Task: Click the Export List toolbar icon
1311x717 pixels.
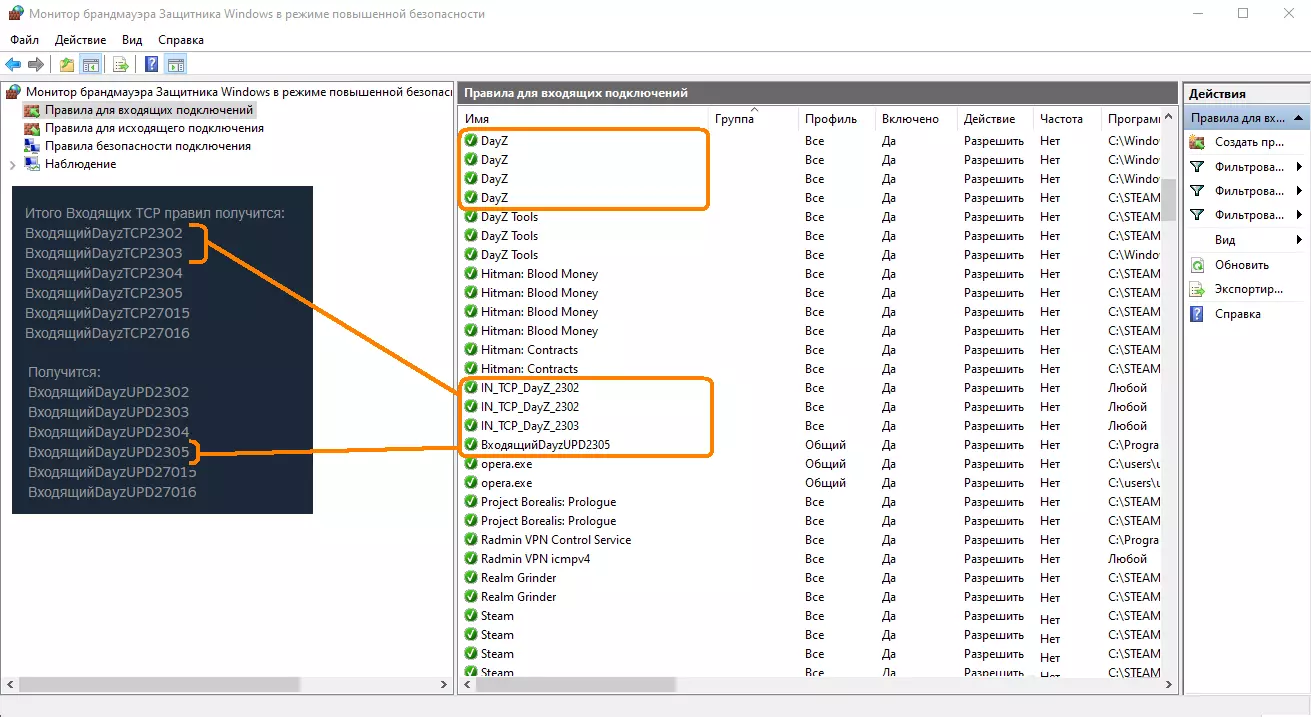Action: tap(121, 65)
